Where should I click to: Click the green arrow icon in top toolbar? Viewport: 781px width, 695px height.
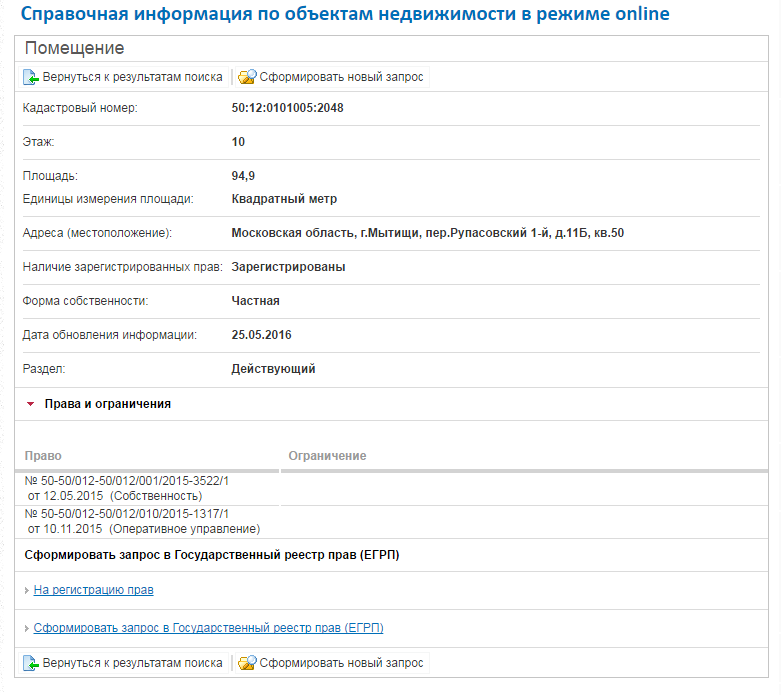pos(31,77)
